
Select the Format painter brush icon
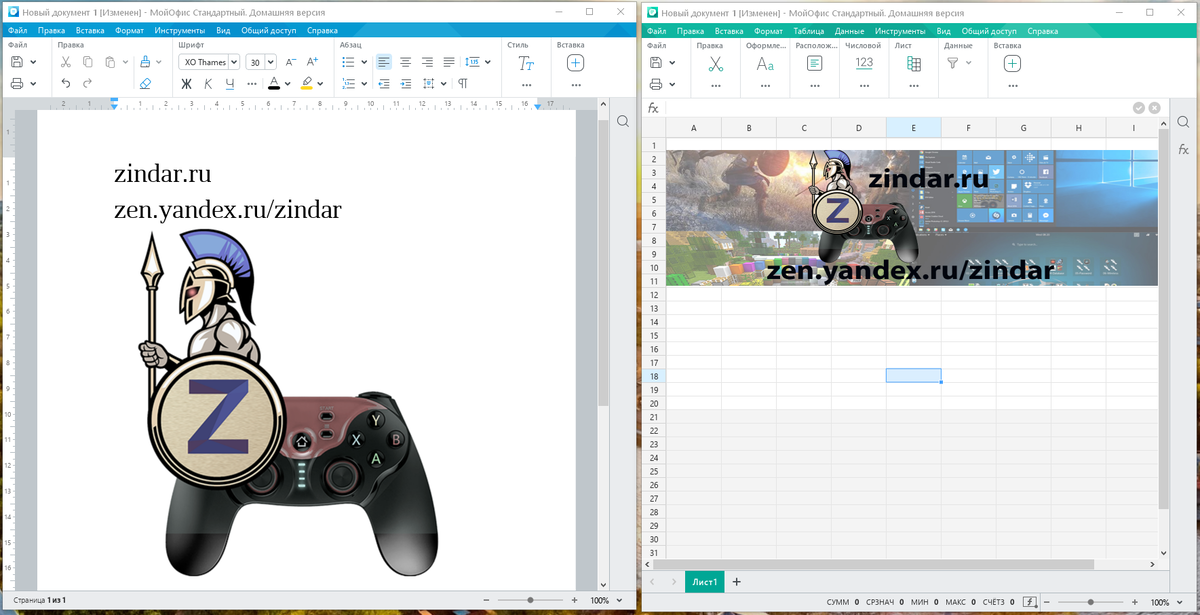click(144, 62)
